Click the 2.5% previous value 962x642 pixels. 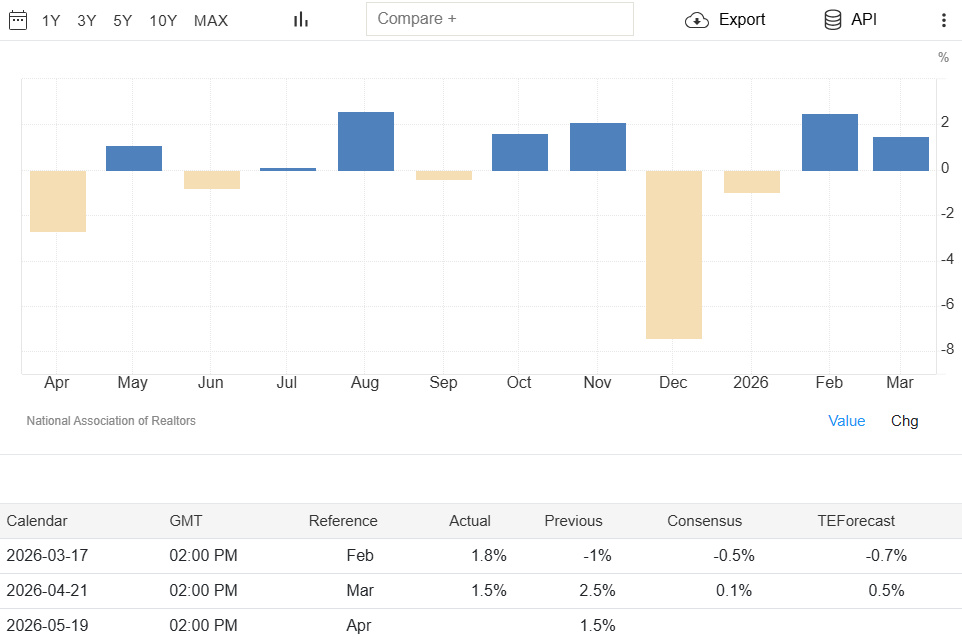tap(598, 591)
